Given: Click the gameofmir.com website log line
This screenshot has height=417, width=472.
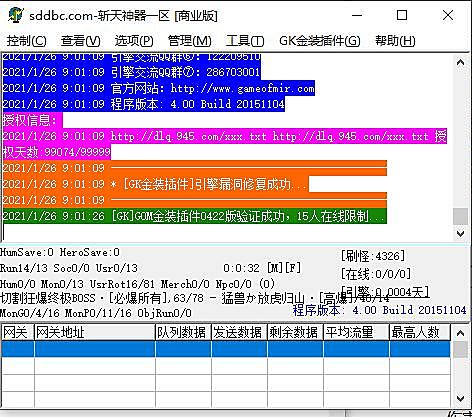Looking at the screenshot, I should coord(158,88).
